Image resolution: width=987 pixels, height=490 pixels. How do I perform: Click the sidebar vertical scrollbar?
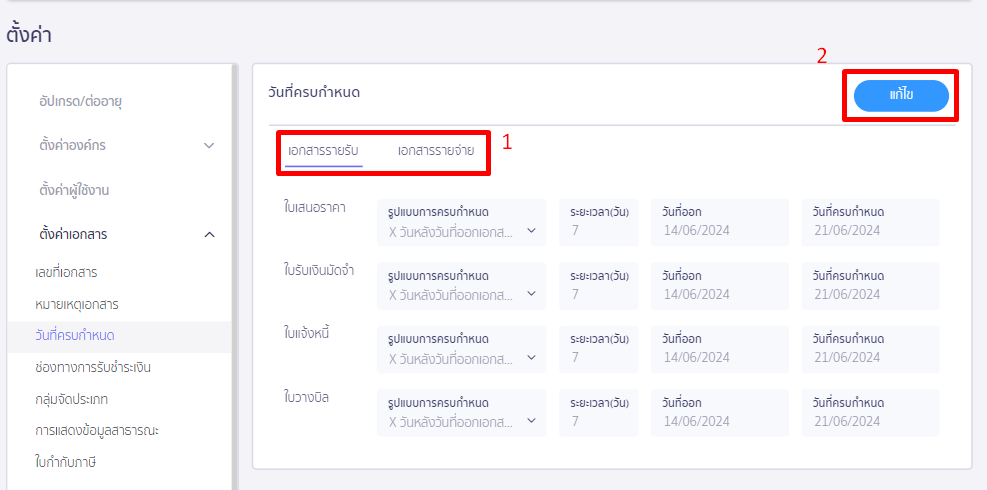coord(235,277)
